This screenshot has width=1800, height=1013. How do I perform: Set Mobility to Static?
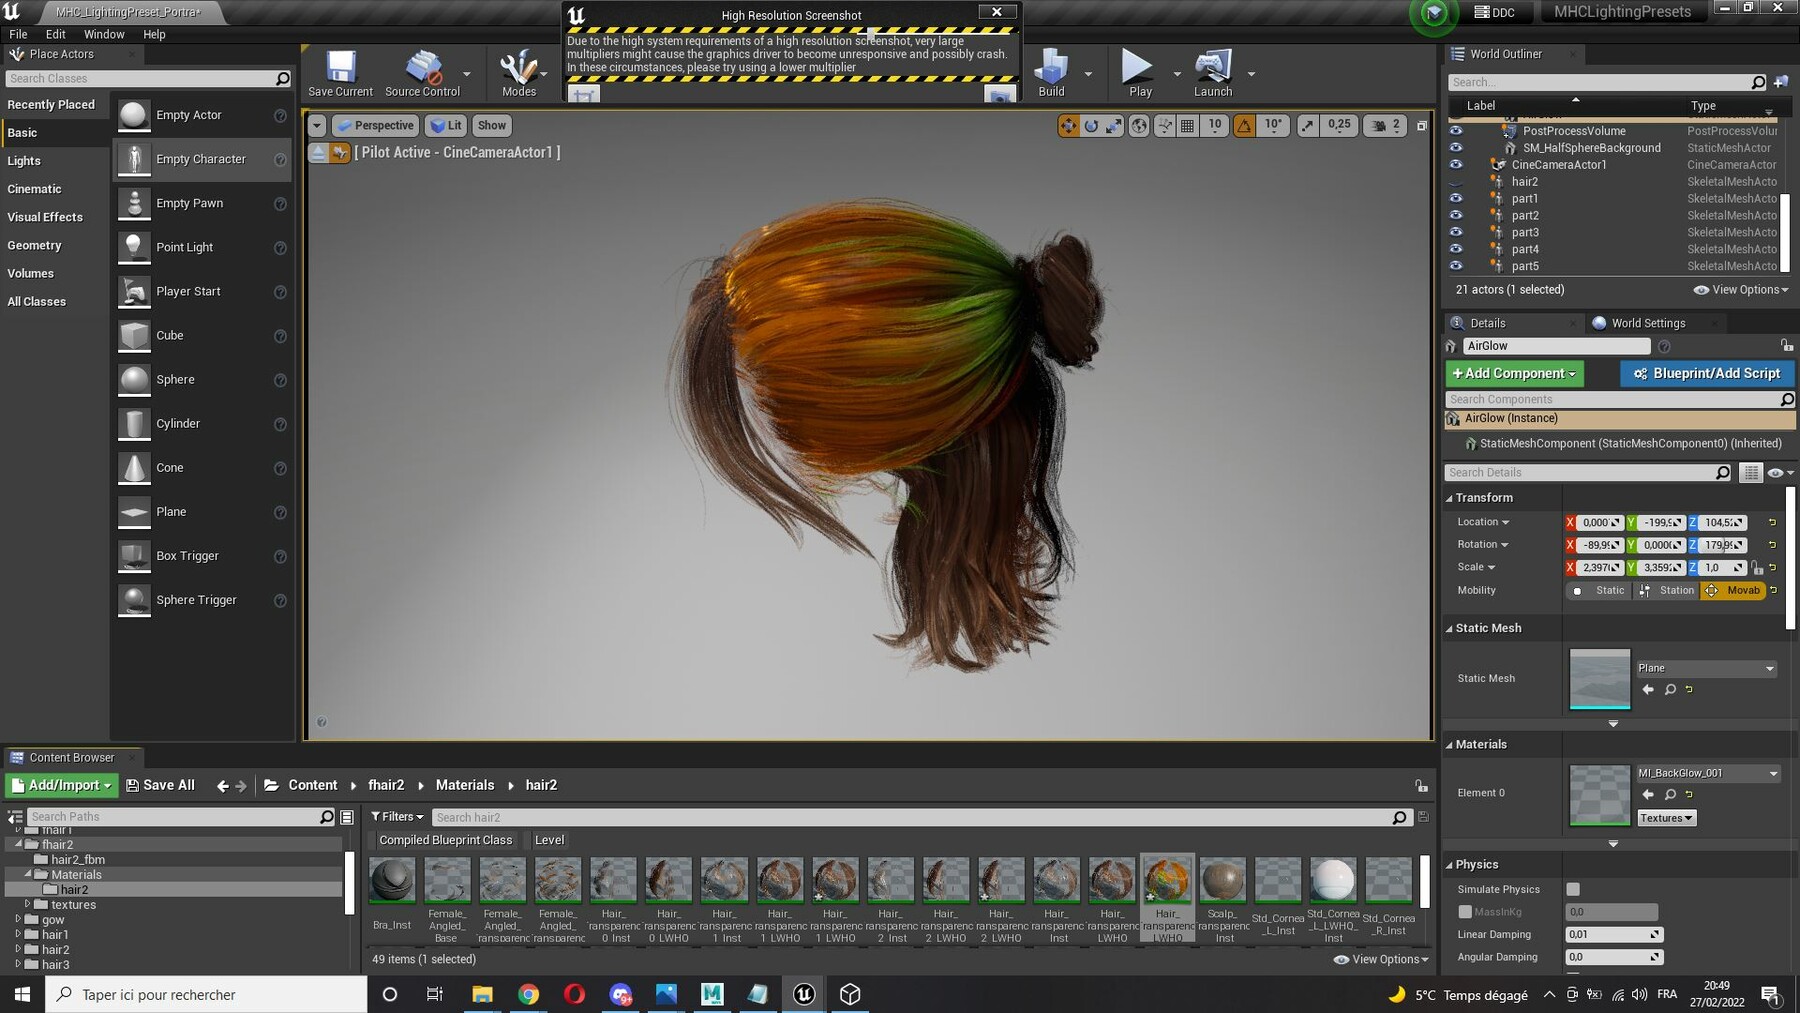click(1598, 590)
